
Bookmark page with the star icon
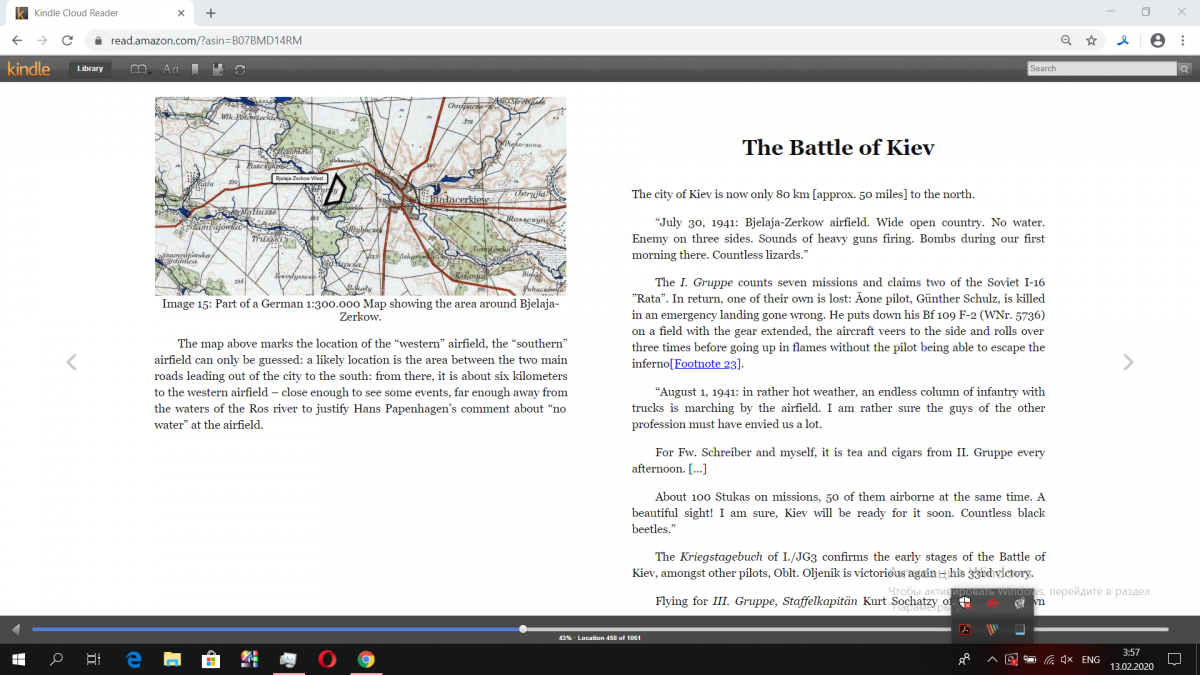pos(1091,41)
